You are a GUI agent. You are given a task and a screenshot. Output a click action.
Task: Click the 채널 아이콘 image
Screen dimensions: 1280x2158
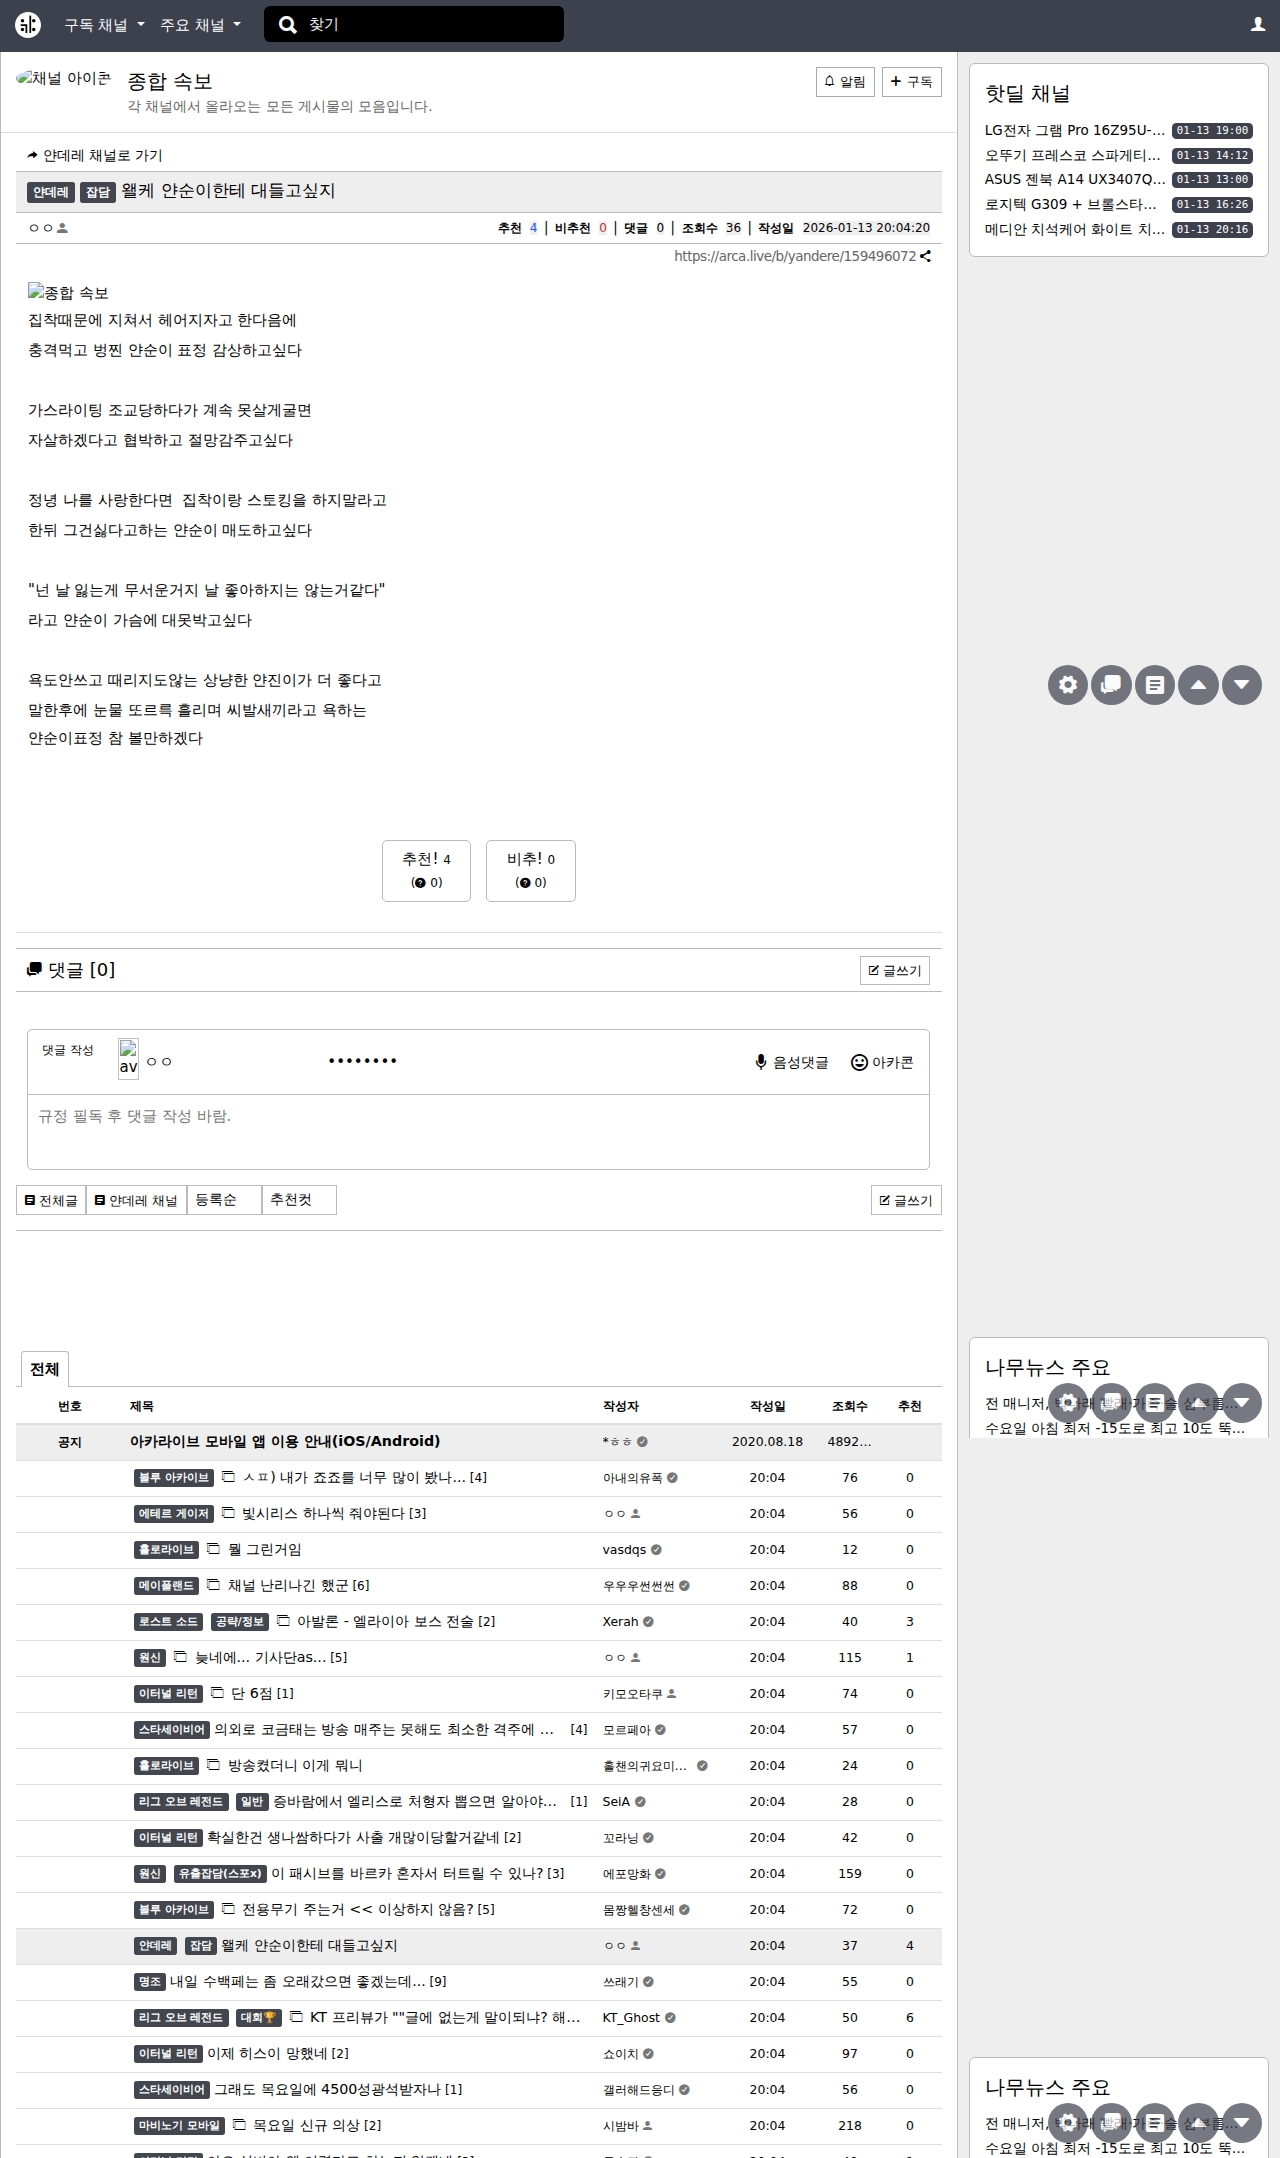coord(64,79)
